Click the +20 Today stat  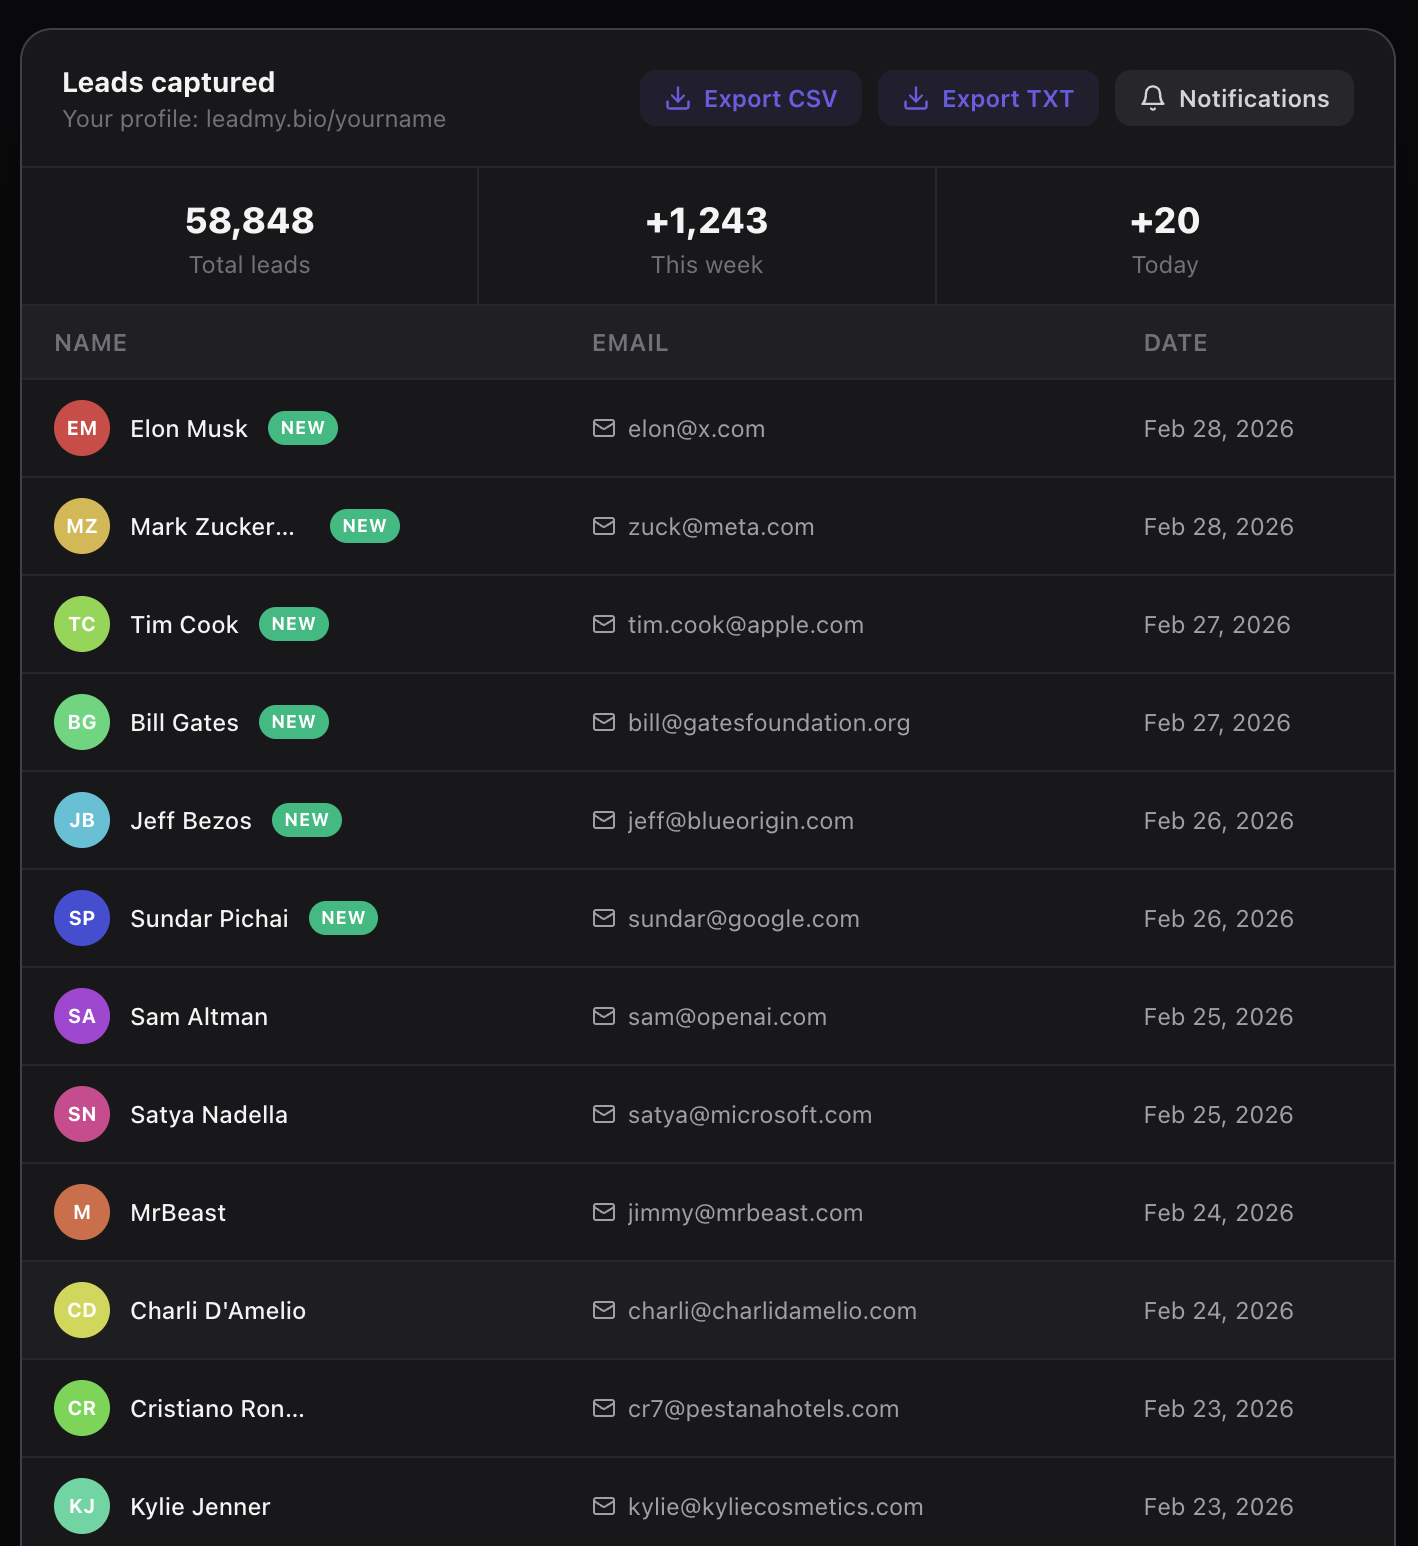click(x=1165, y=237)
